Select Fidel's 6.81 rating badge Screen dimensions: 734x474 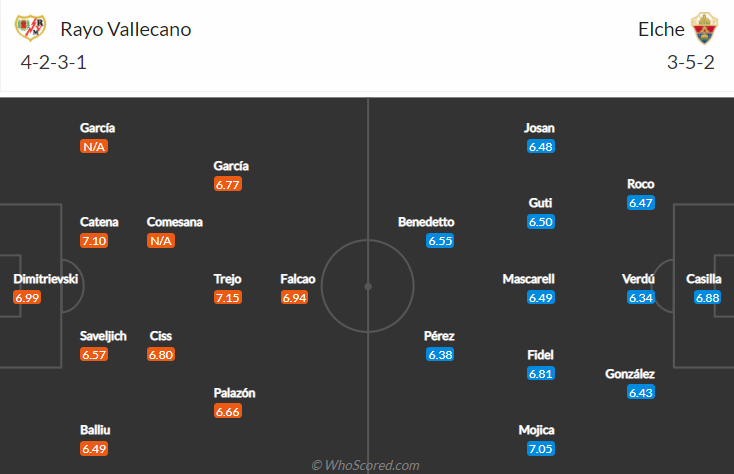point(541,373)
